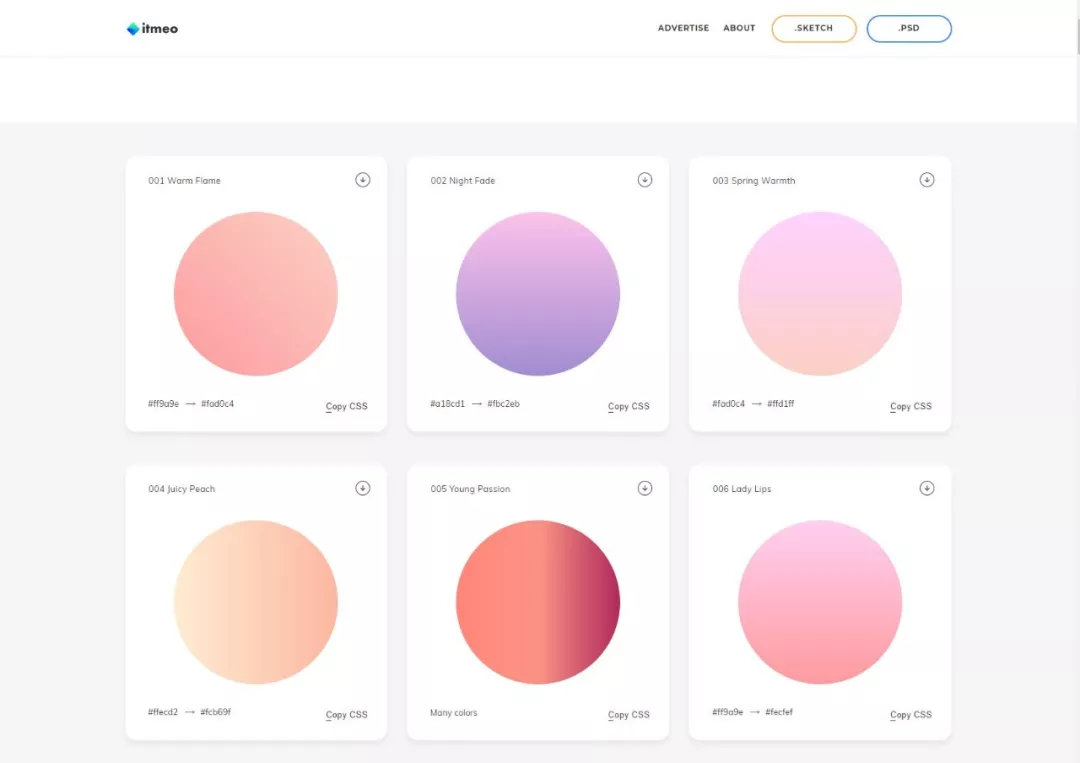The width and height of the screenshot is (1080, 763).
Task: Click the #ffd1ff color code
Action: click(780, 404)
